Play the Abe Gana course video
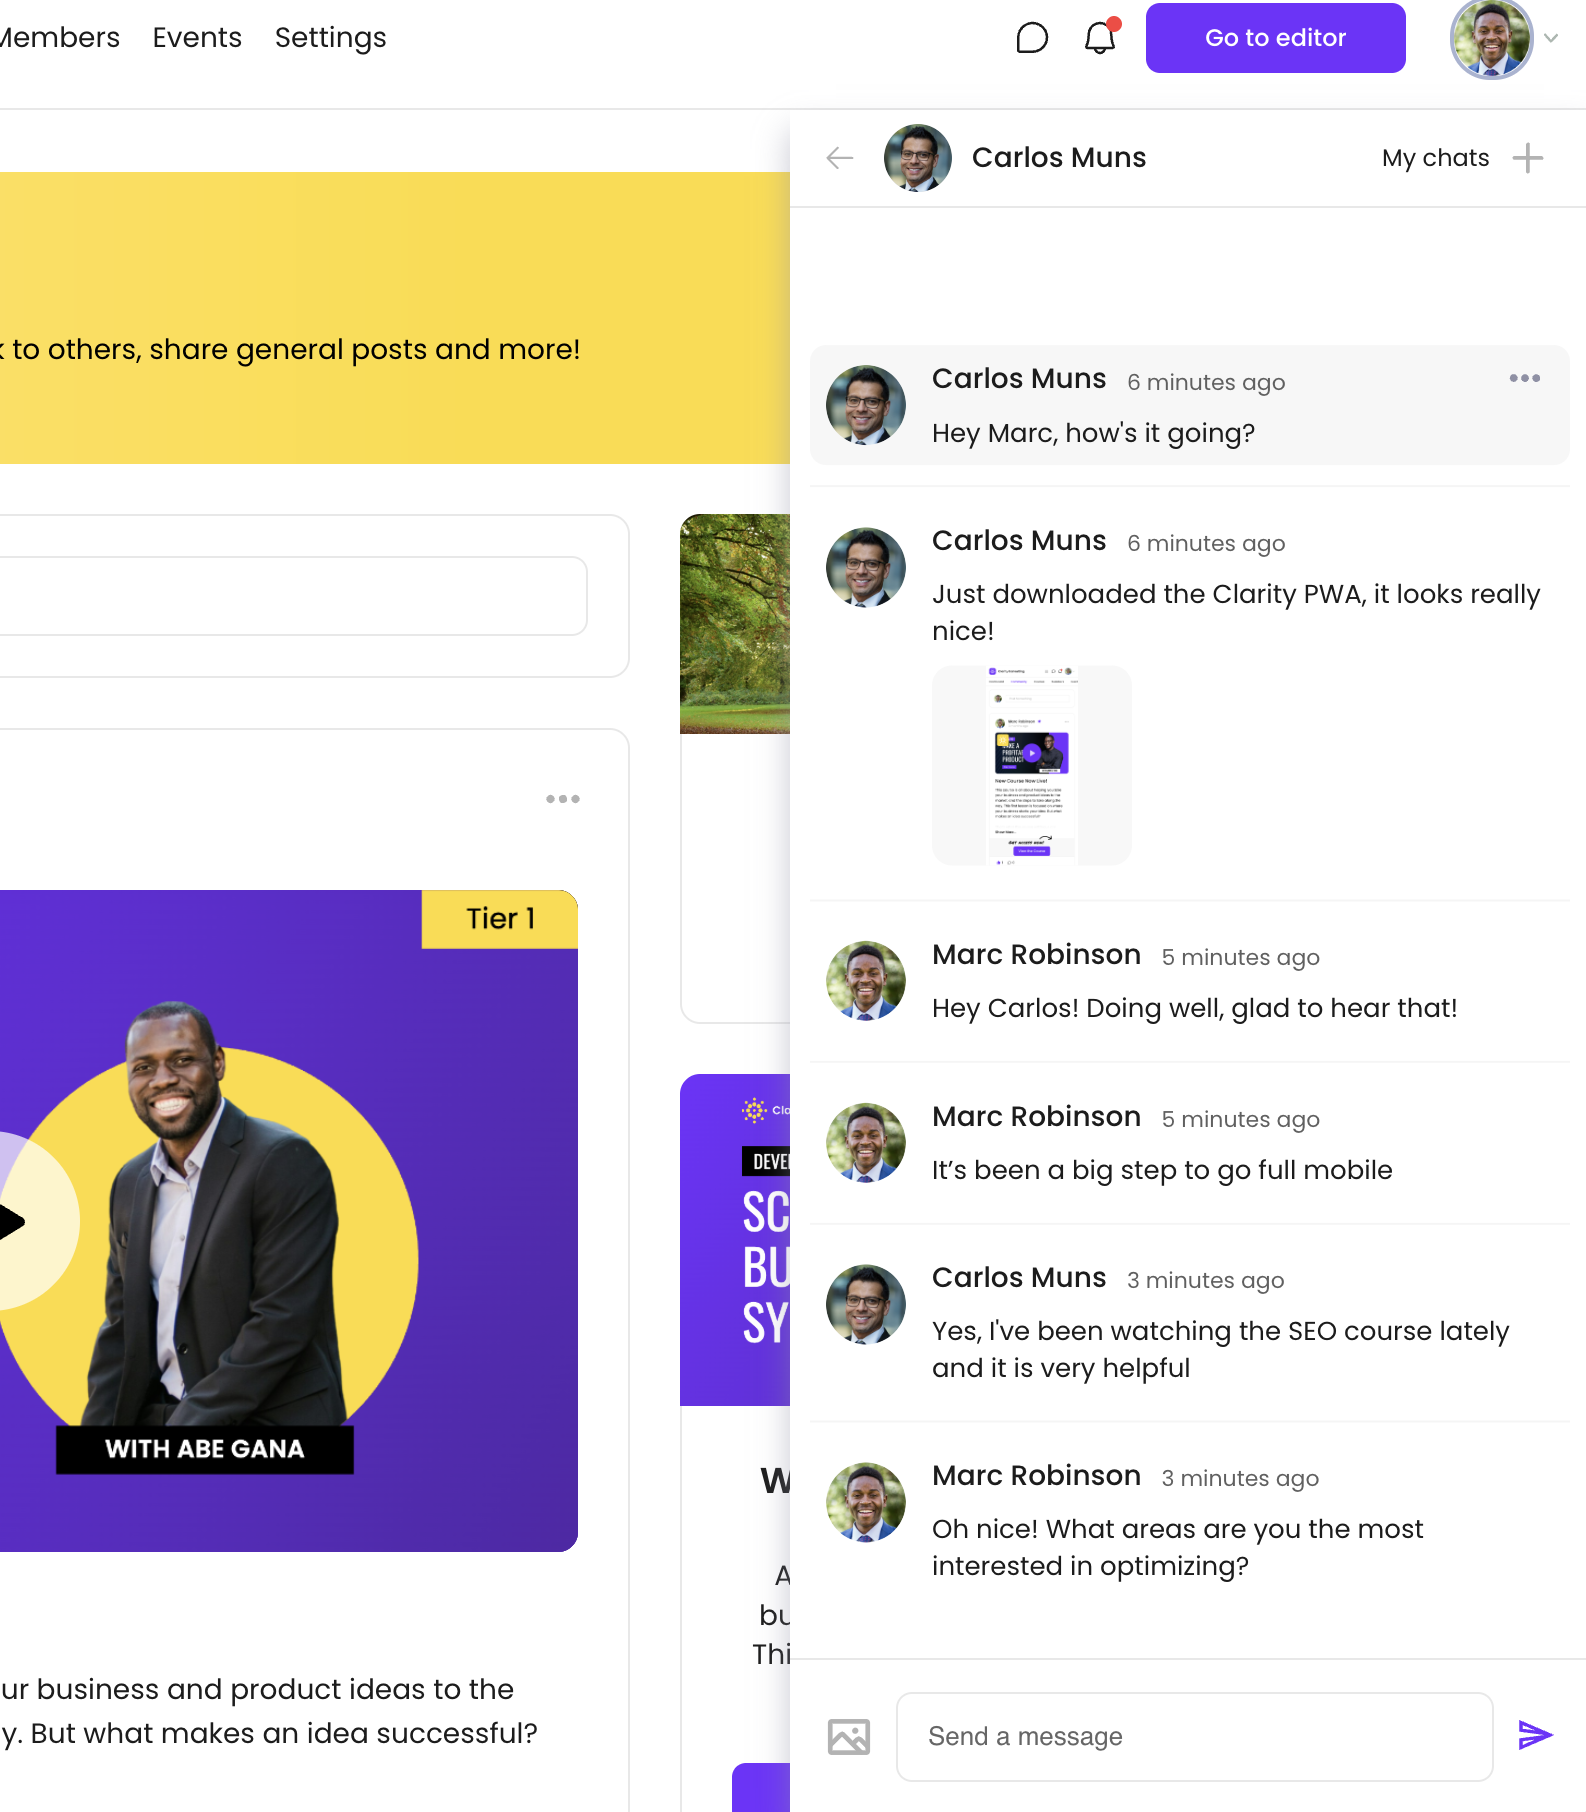 10,1222
